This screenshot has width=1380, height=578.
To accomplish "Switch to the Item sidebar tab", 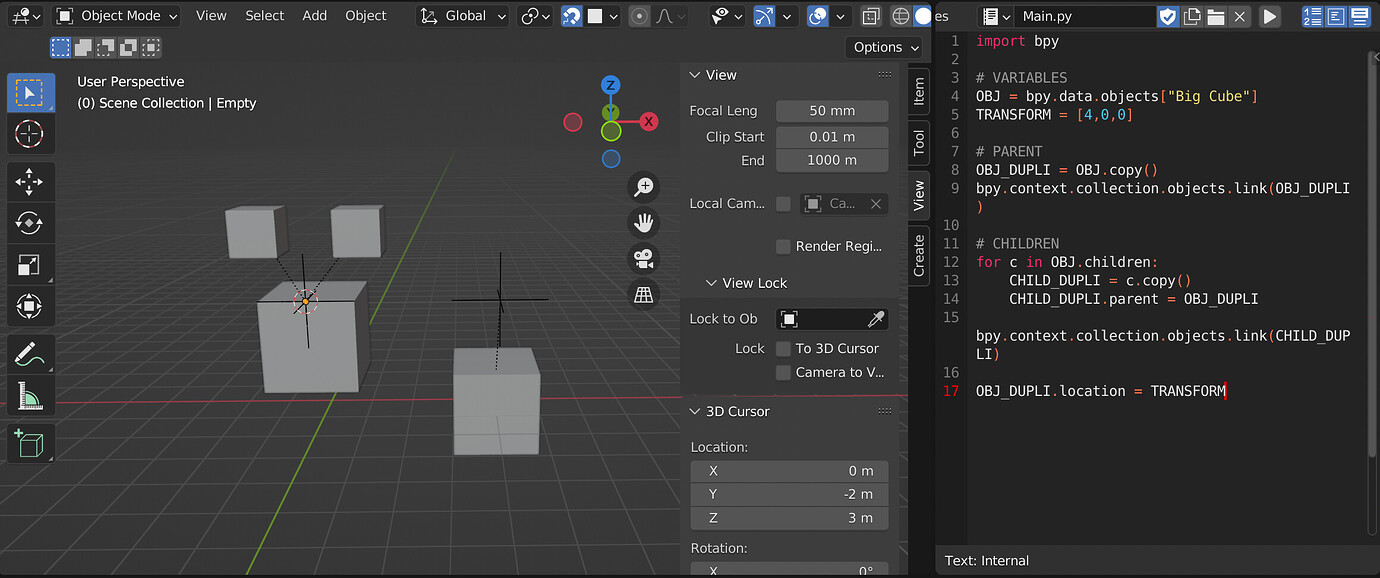I will tap(919, 92).
